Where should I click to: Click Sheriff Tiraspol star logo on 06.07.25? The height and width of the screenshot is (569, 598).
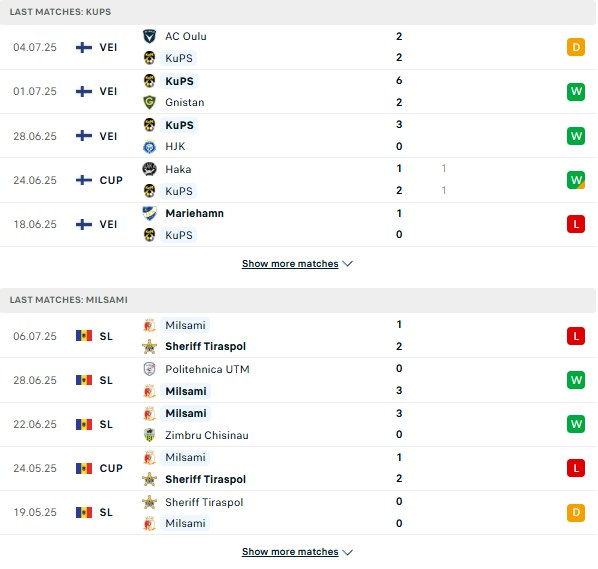[149, 346]
